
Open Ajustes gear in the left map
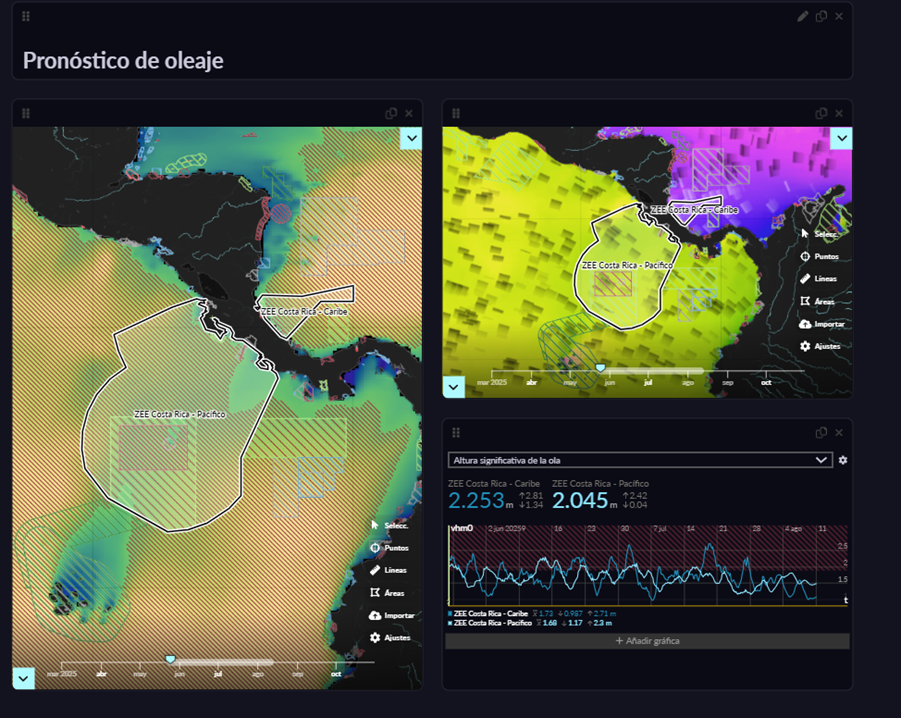375,638
